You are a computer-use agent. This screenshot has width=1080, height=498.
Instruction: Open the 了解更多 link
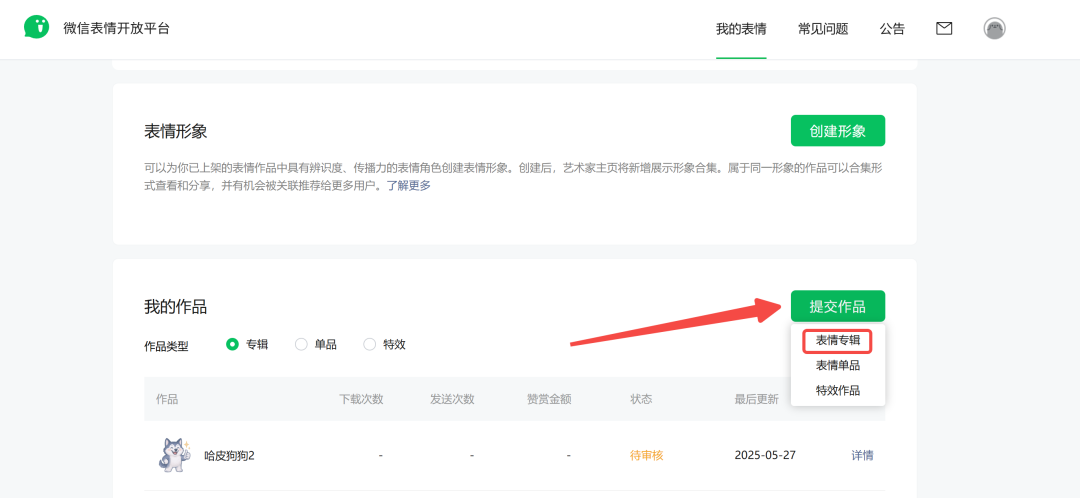[x=408, y=185]
